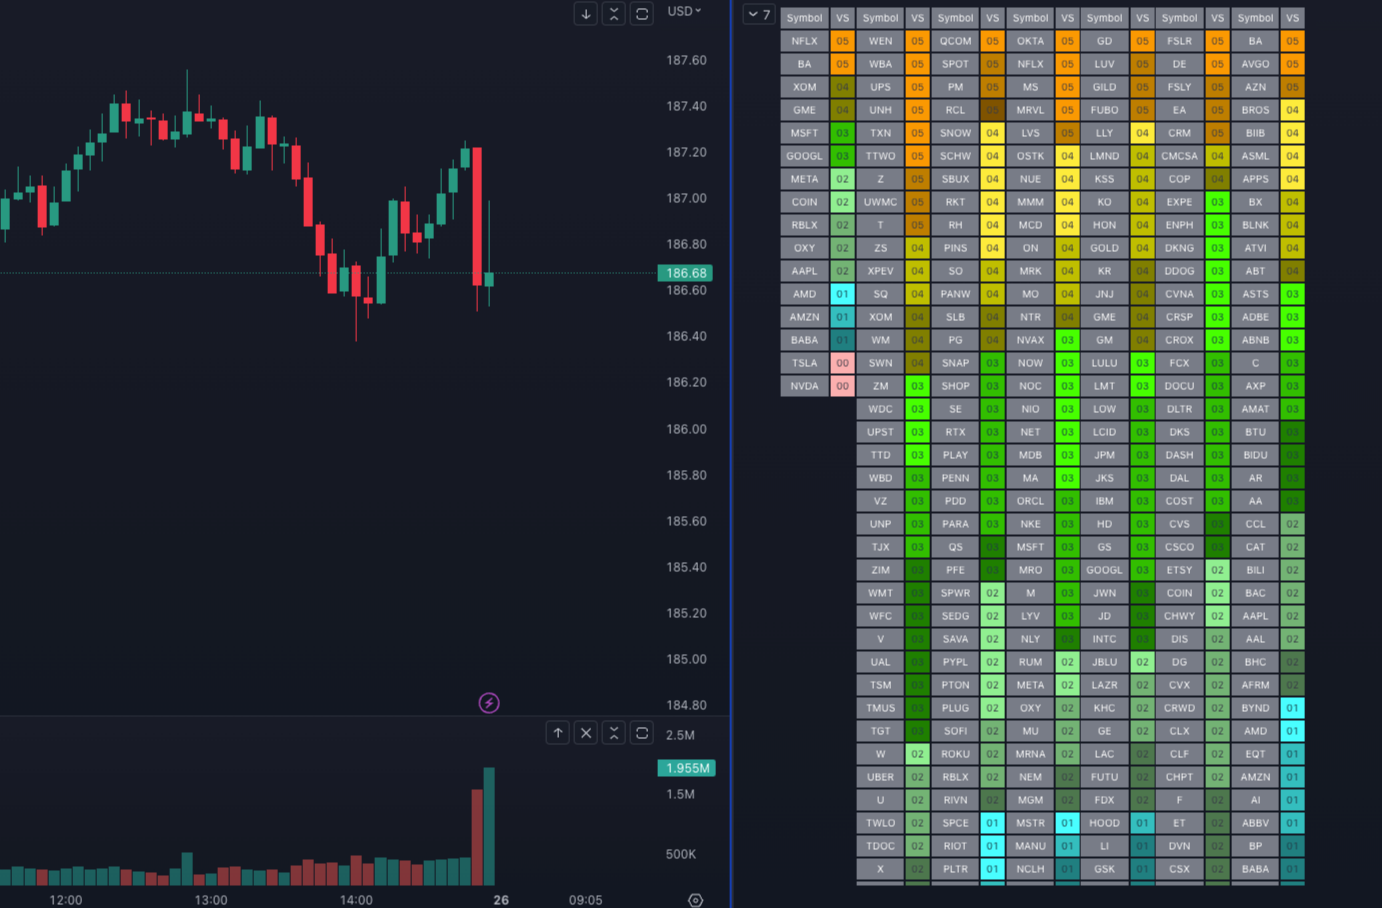Image resolution: width=1382 pixels, height=908 pixels.
Task: Select NVDA in the first symbol column
Action: 804,386
